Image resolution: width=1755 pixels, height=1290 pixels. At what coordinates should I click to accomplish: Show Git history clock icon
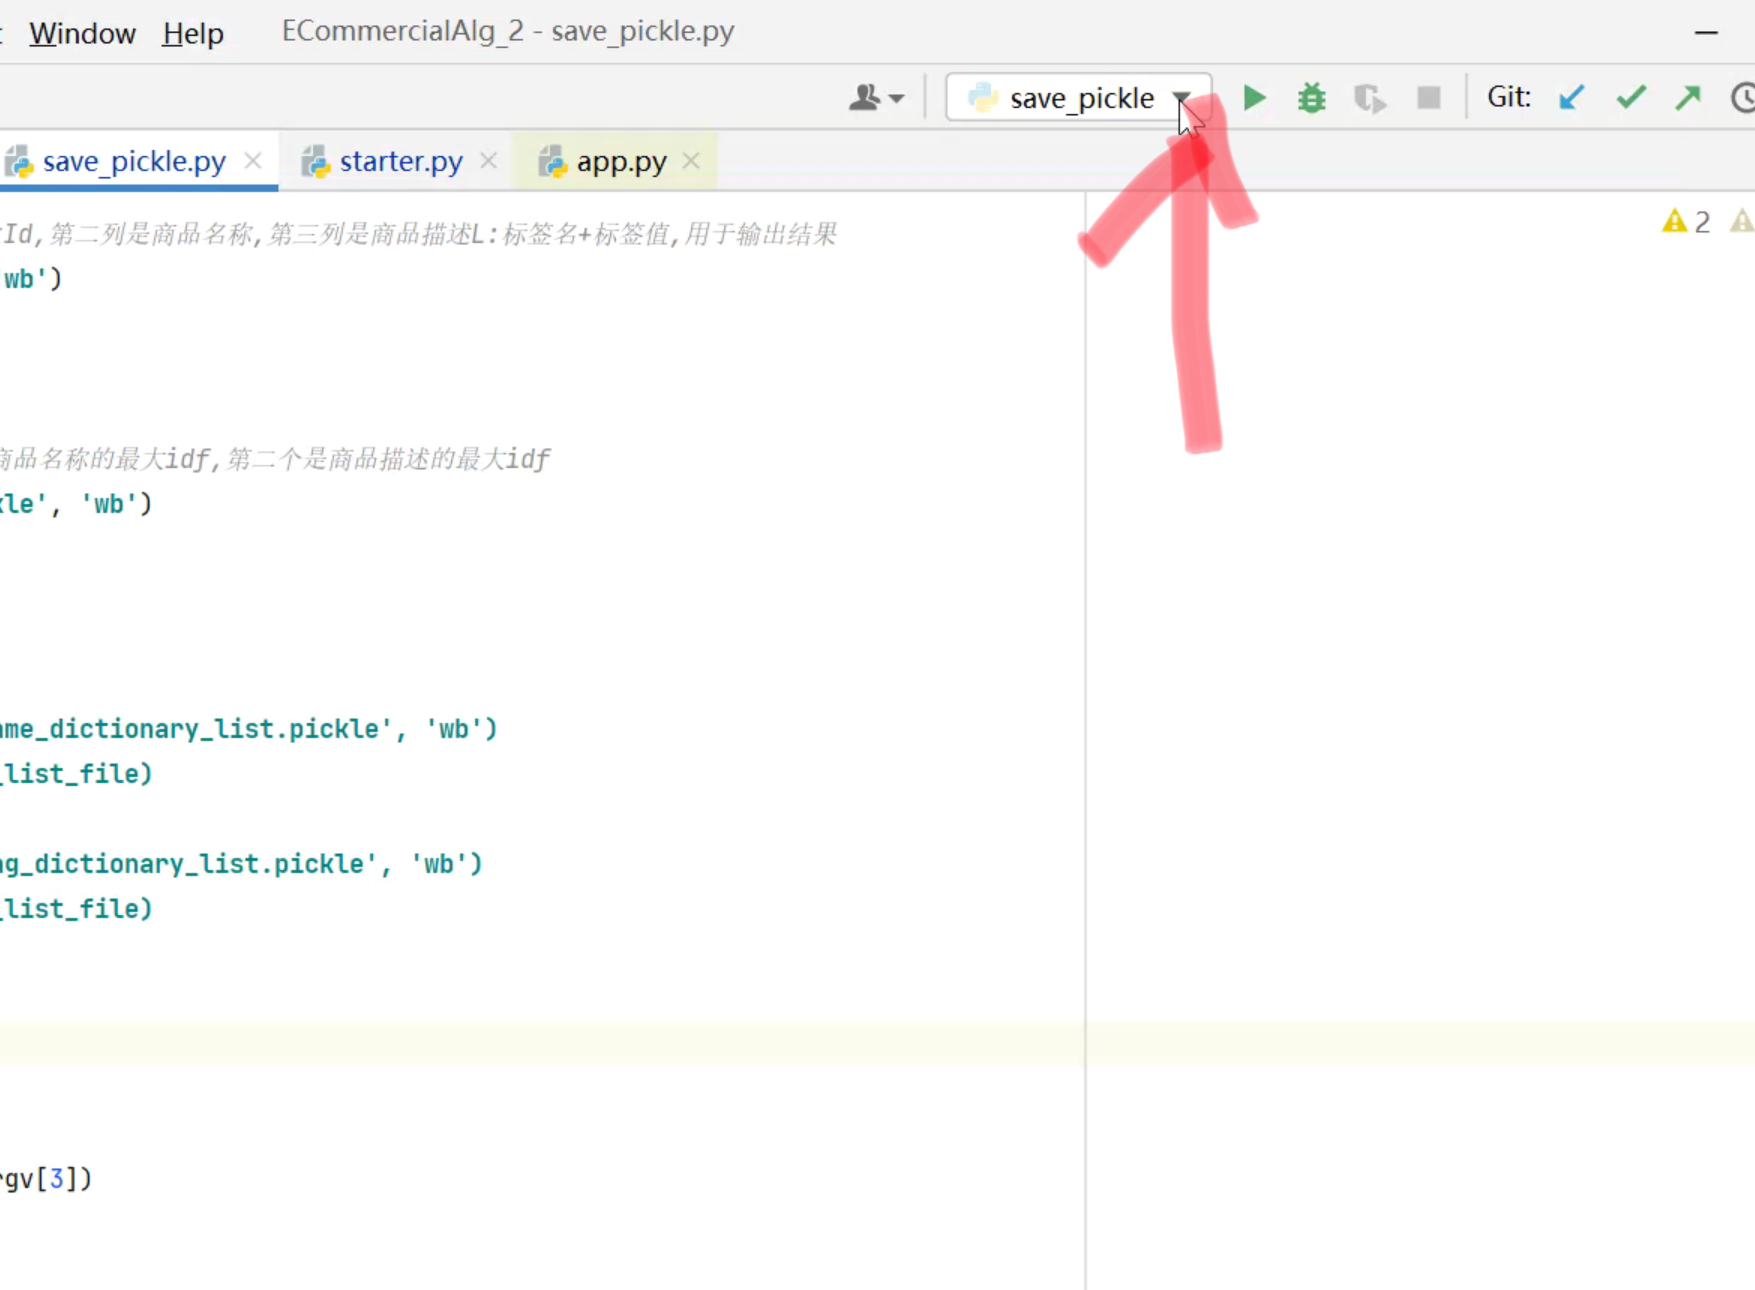coord(1744,98)
